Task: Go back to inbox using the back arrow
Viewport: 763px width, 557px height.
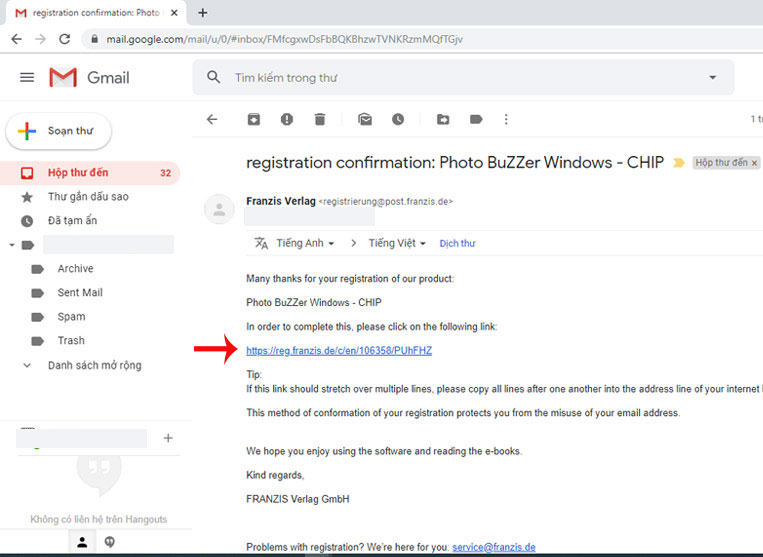Action: tap(212, 119)
